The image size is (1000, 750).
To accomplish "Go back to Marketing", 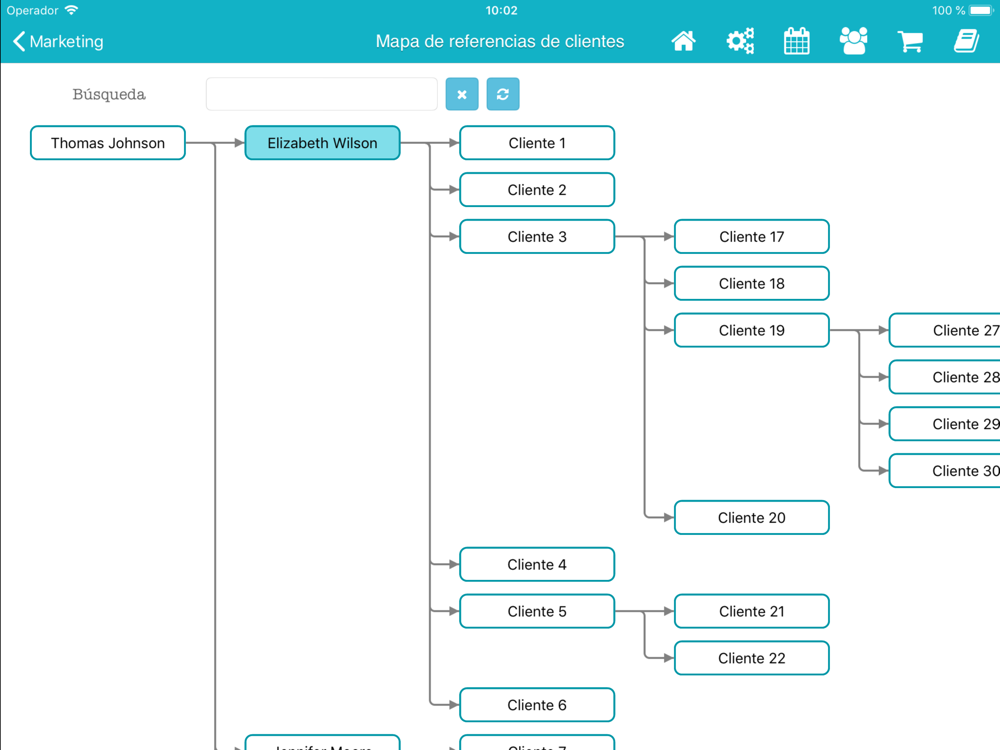I will coord(58,41).
